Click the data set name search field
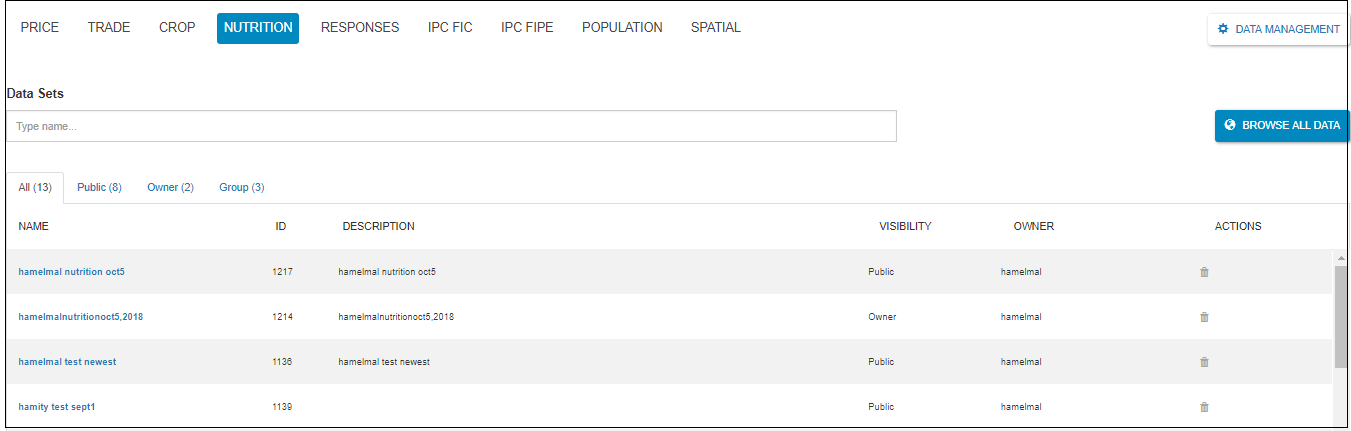 pyautogui.click(x=451, y=126)
